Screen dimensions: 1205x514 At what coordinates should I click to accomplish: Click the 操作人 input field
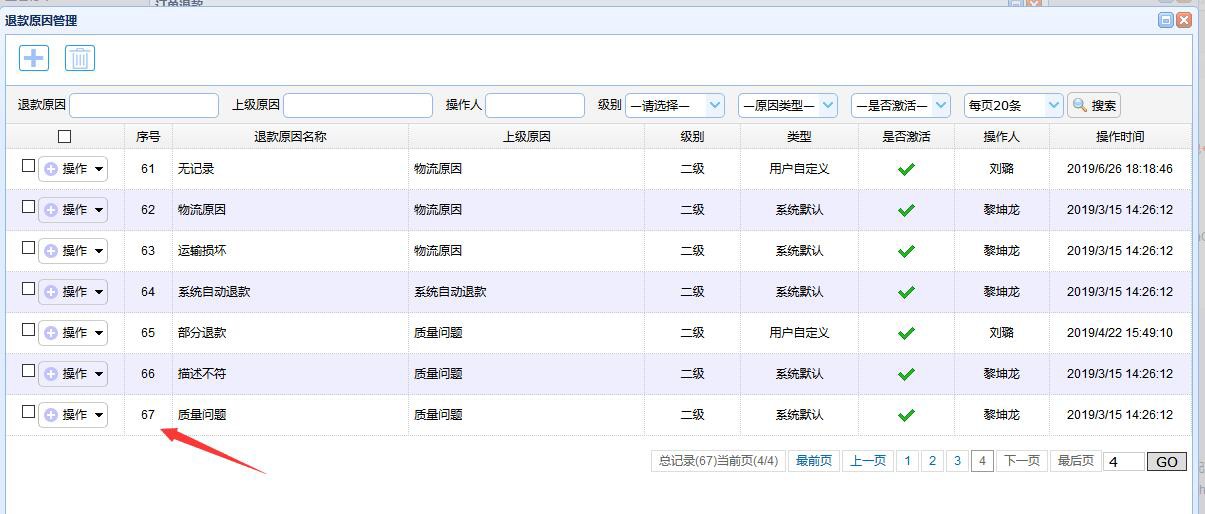coord(535,105)
